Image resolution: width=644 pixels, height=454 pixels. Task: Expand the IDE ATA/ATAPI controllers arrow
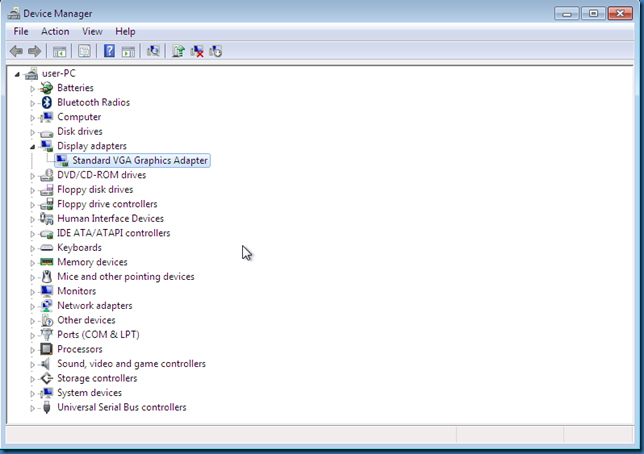click(32, 234)
